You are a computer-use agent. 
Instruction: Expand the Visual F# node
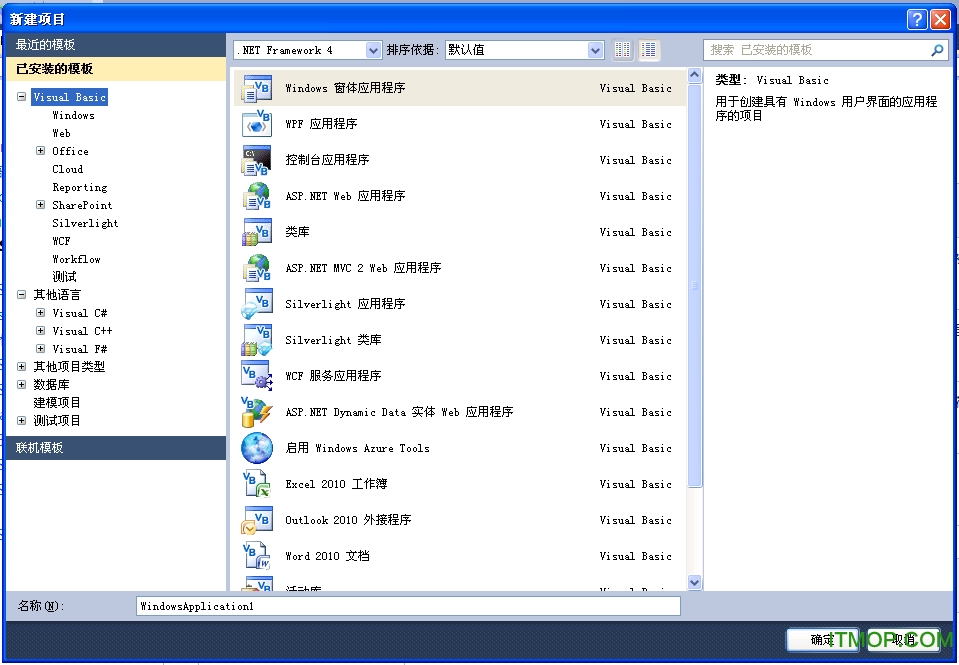(40, 349)
